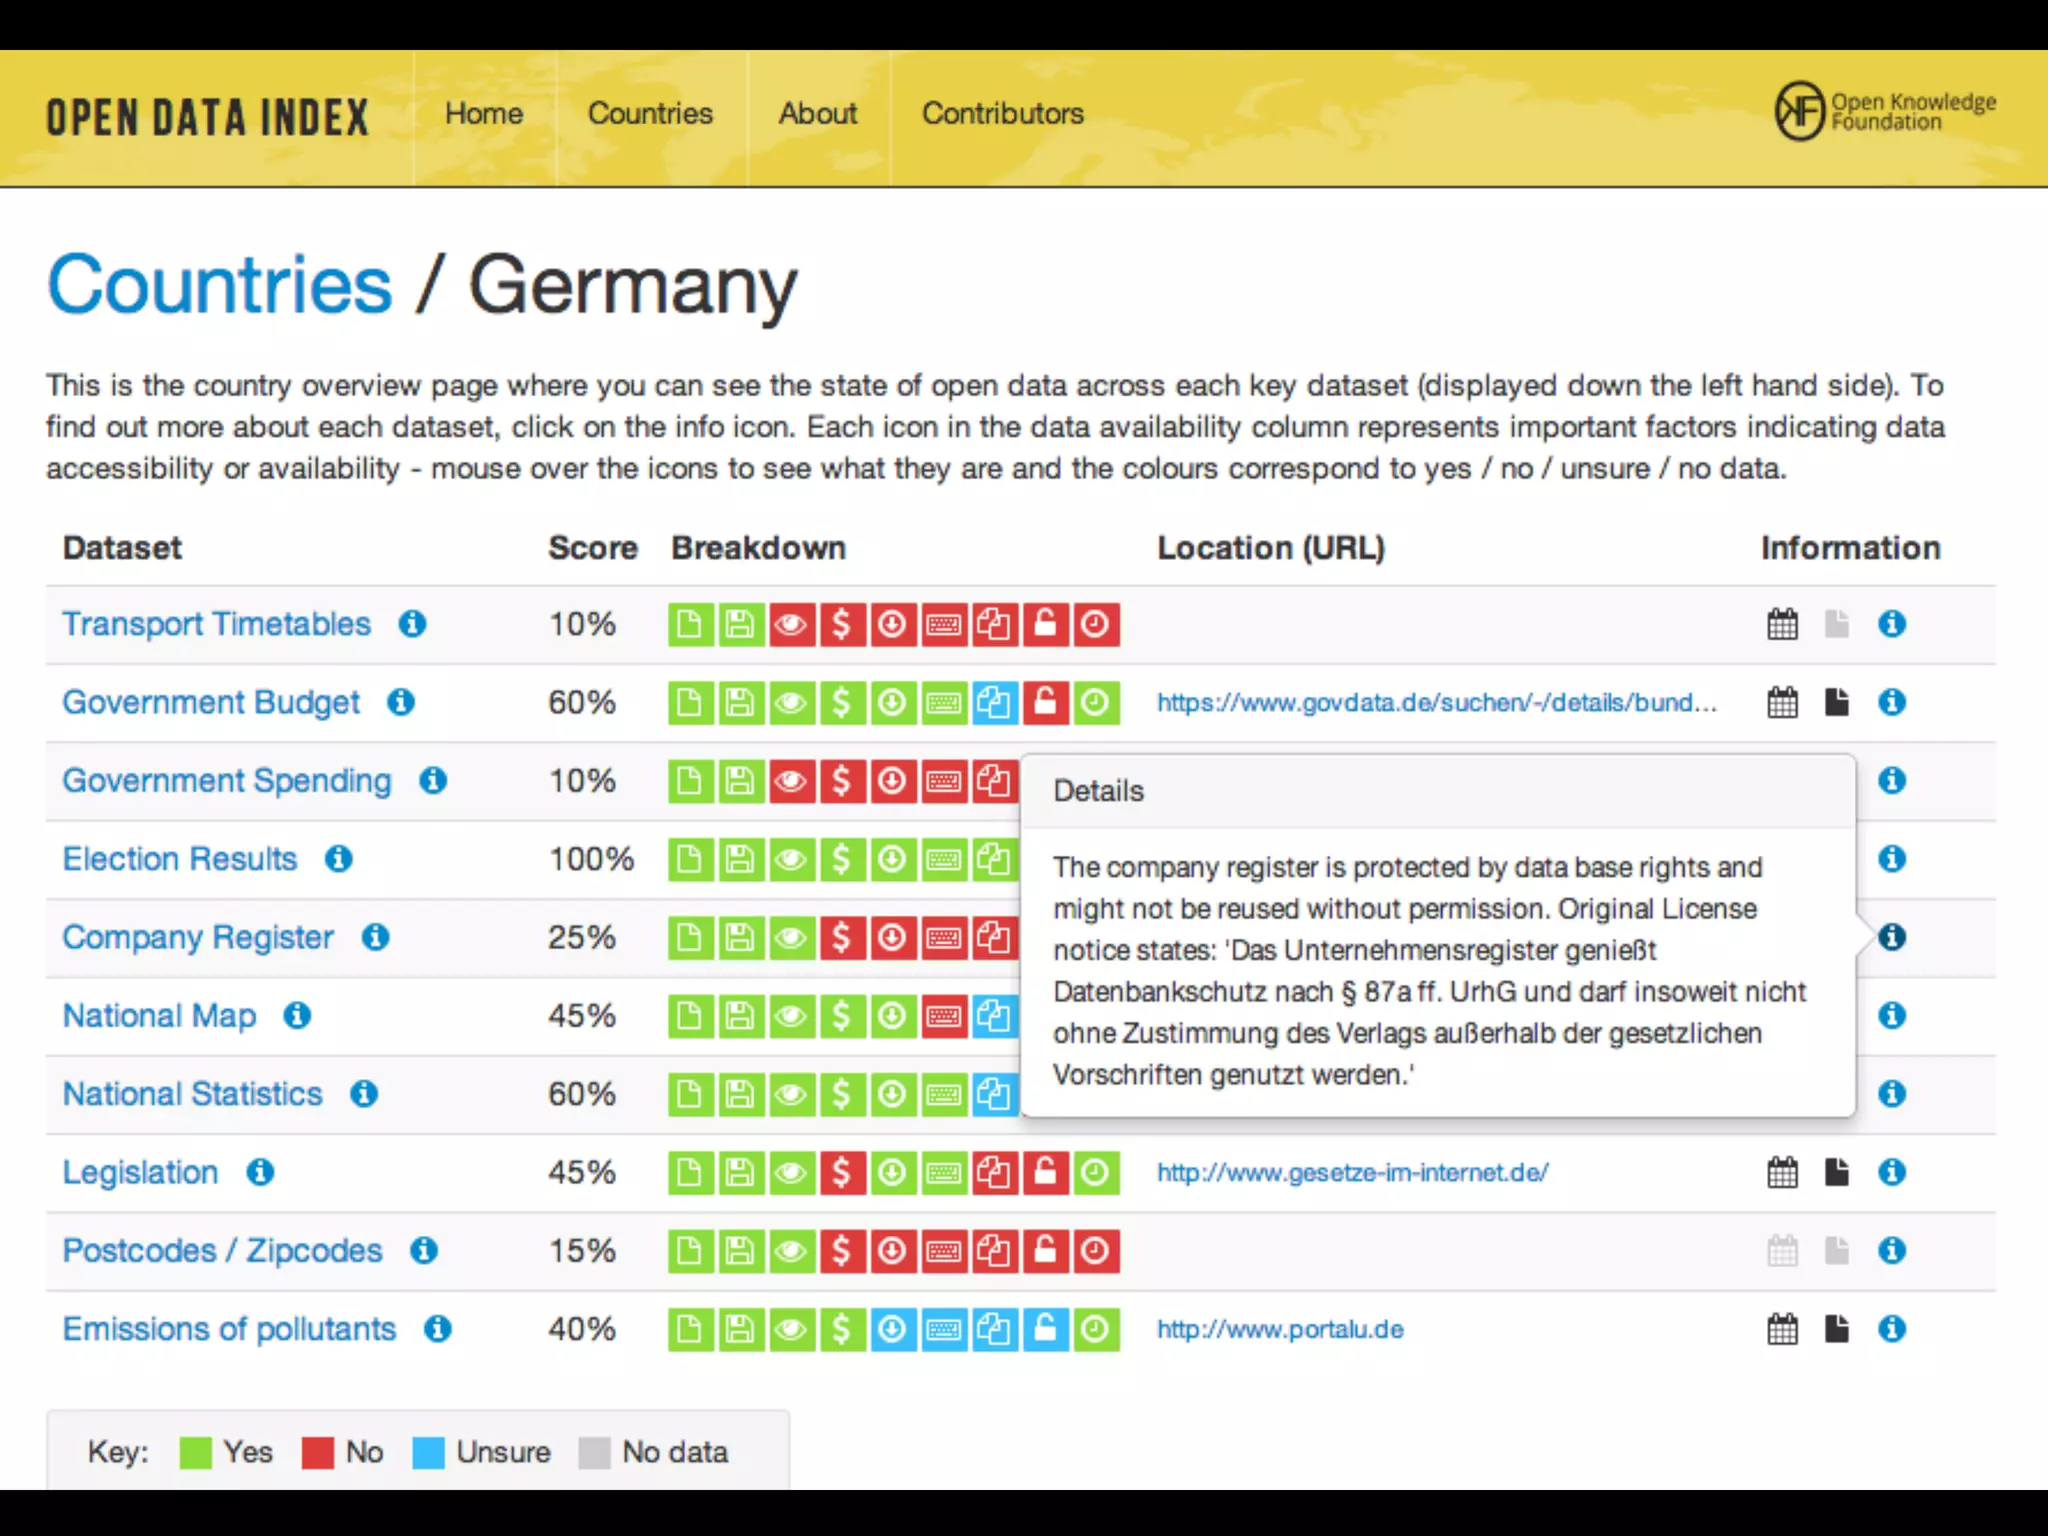Screen dimensions: 2048x1536
Task: Click the Open Knowledge Foundation logo
Action: click(1884, 112)
